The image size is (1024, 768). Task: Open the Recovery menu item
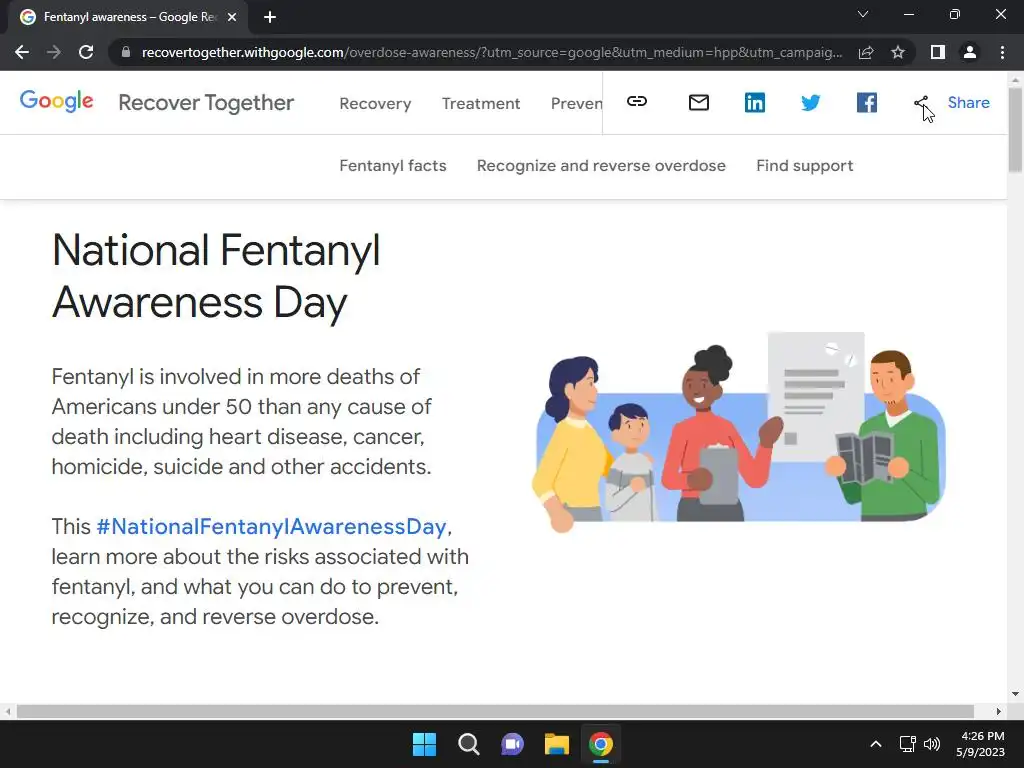click(x=376, y=103)
